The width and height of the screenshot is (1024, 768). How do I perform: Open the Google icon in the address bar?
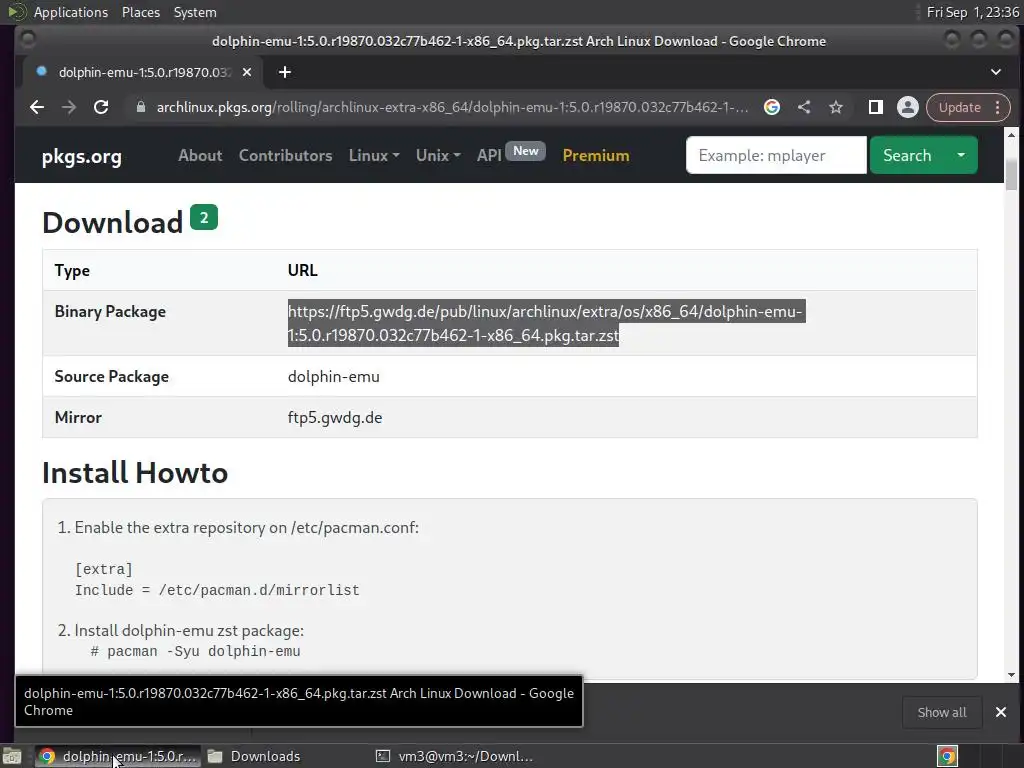(x=772, y=107)
